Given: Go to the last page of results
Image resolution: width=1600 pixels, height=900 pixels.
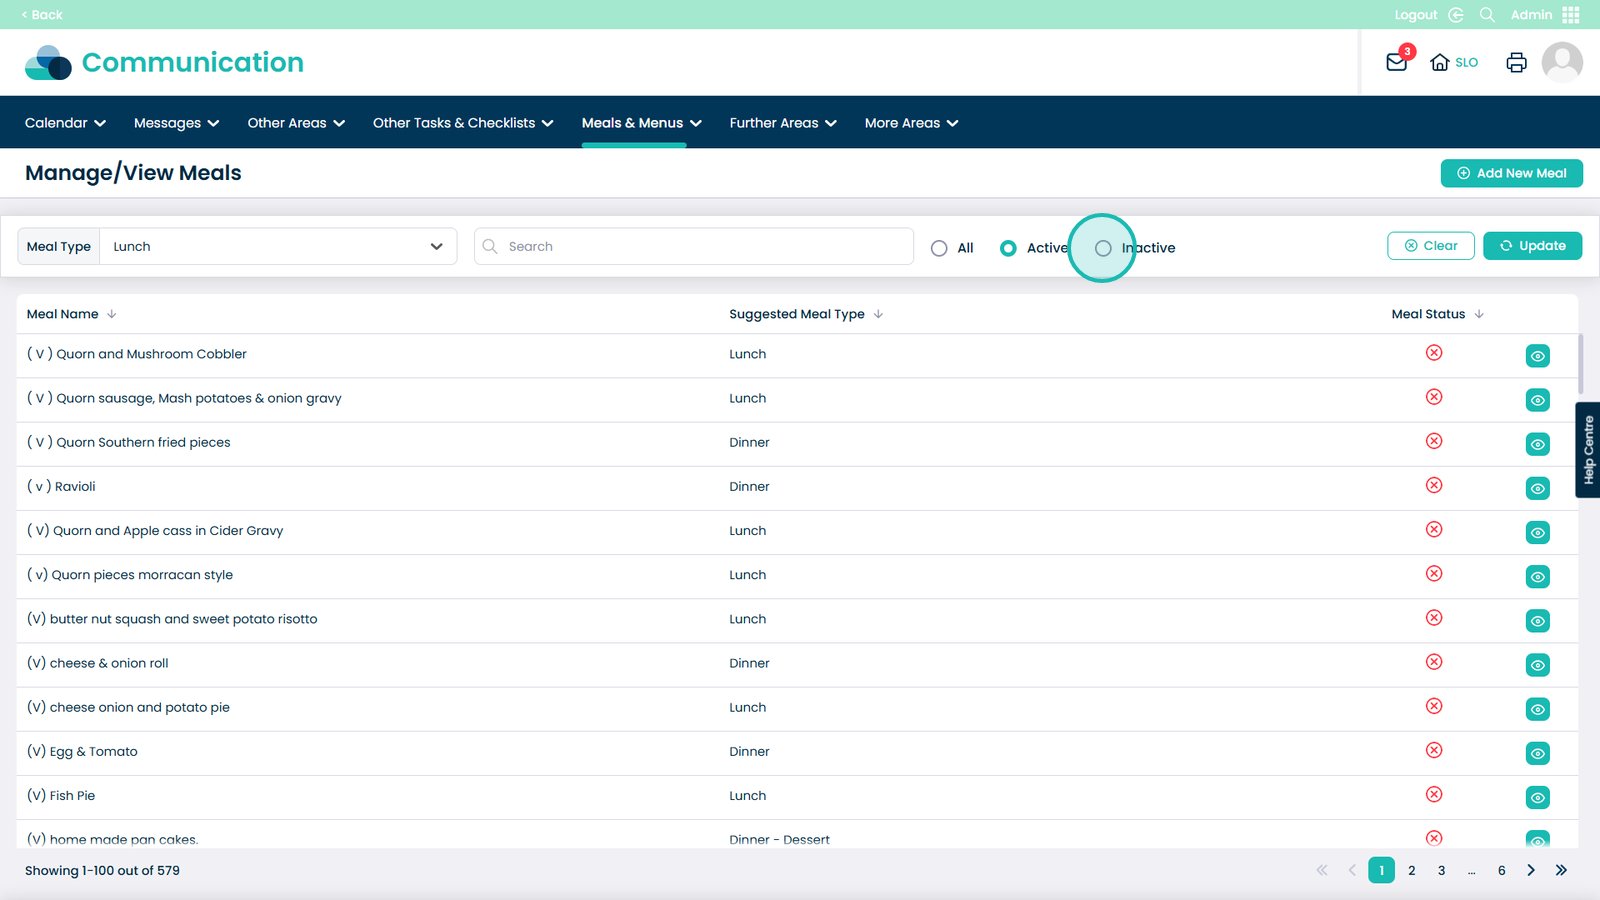Looking at the screenshot, I should point(1561,870).
